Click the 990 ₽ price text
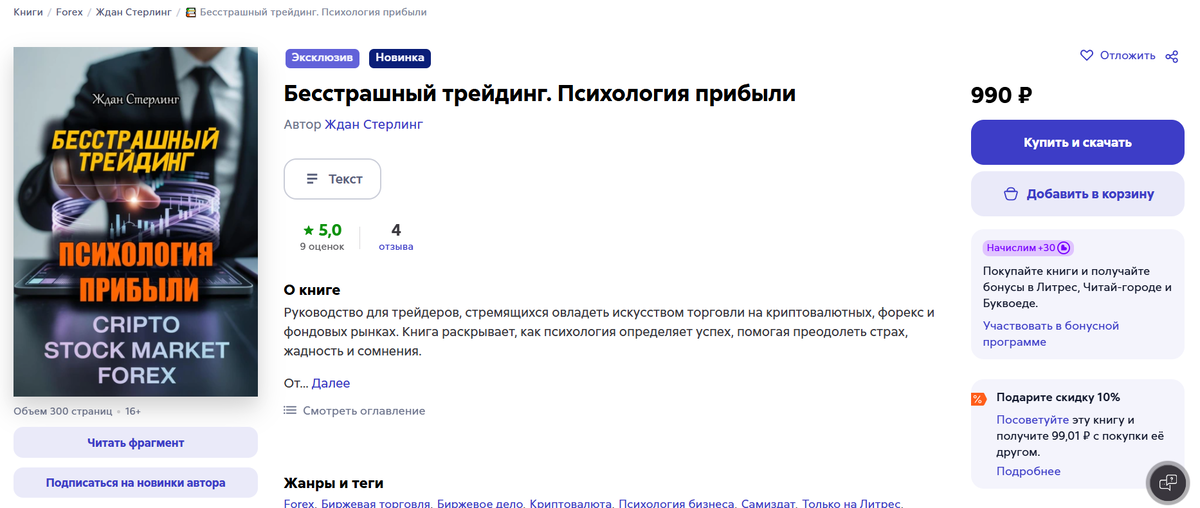Viewport: 1200px width, 508px height. 1001,95
